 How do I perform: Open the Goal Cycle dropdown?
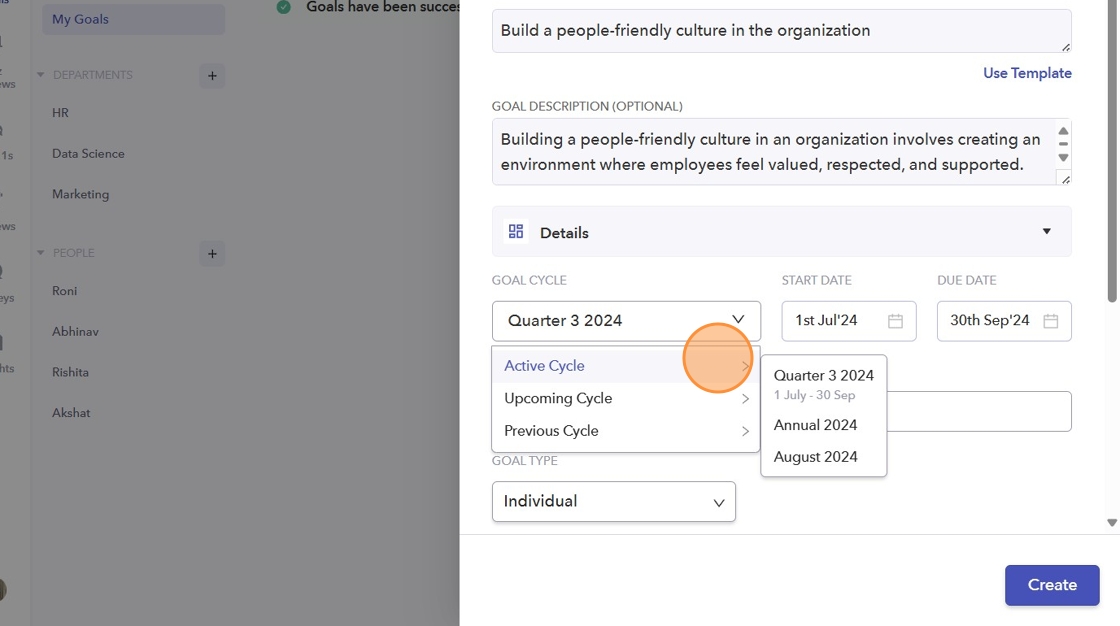[x=626, y=321]
